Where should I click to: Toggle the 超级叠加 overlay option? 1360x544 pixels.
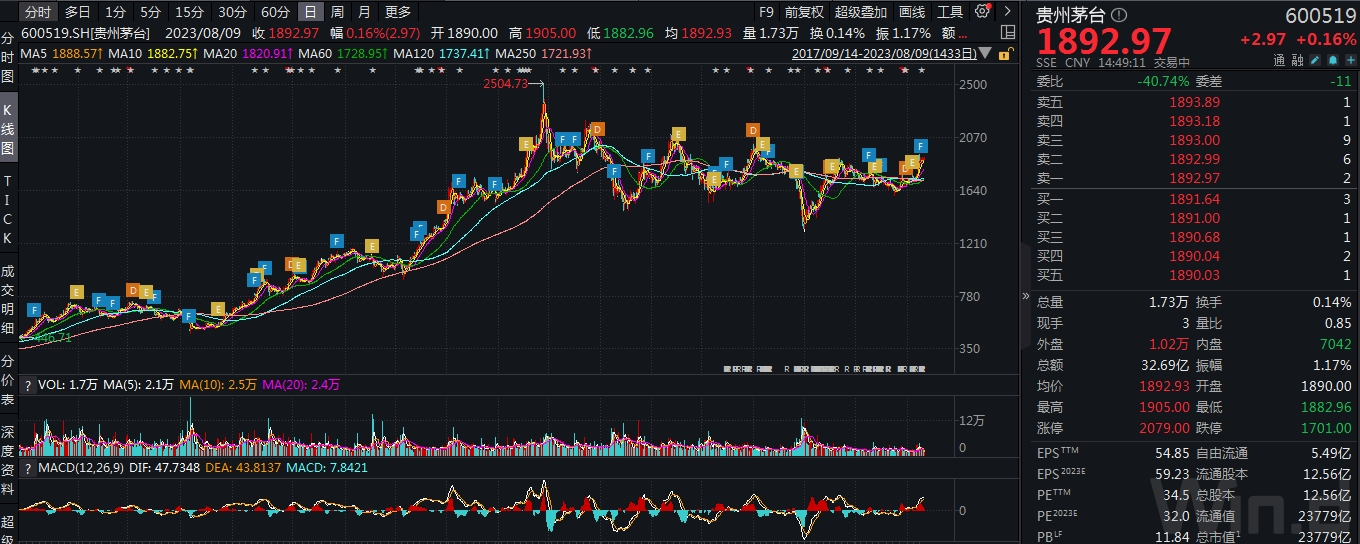click(x=861, y=12)
